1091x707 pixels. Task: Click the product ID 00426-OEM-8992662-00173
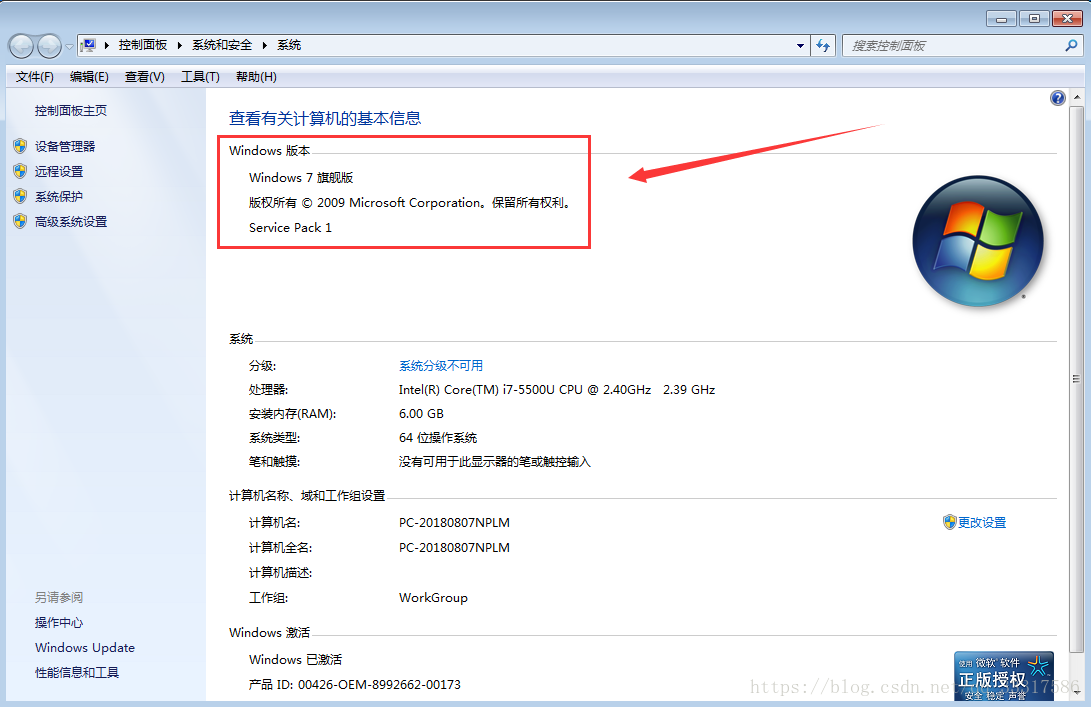pyautogui.click(x=379, y=685)
